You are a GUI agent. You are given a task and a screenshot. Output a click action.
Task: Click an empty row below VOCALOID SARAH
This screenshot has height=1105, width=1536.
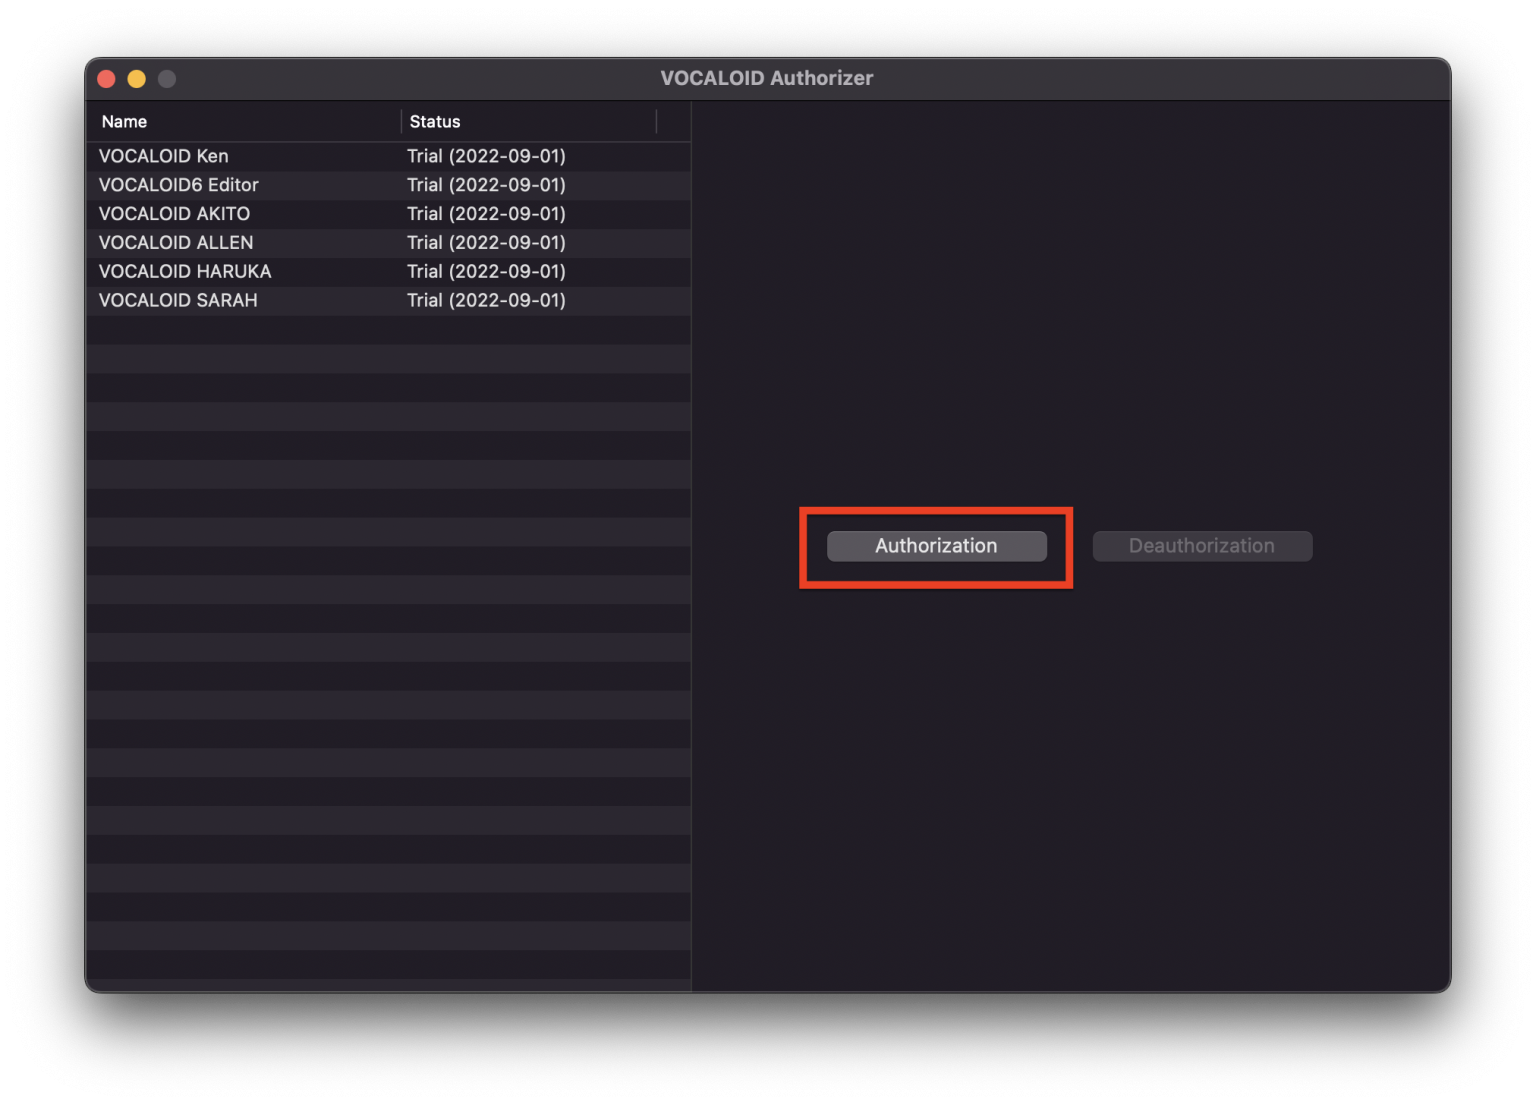pos(300,330)
